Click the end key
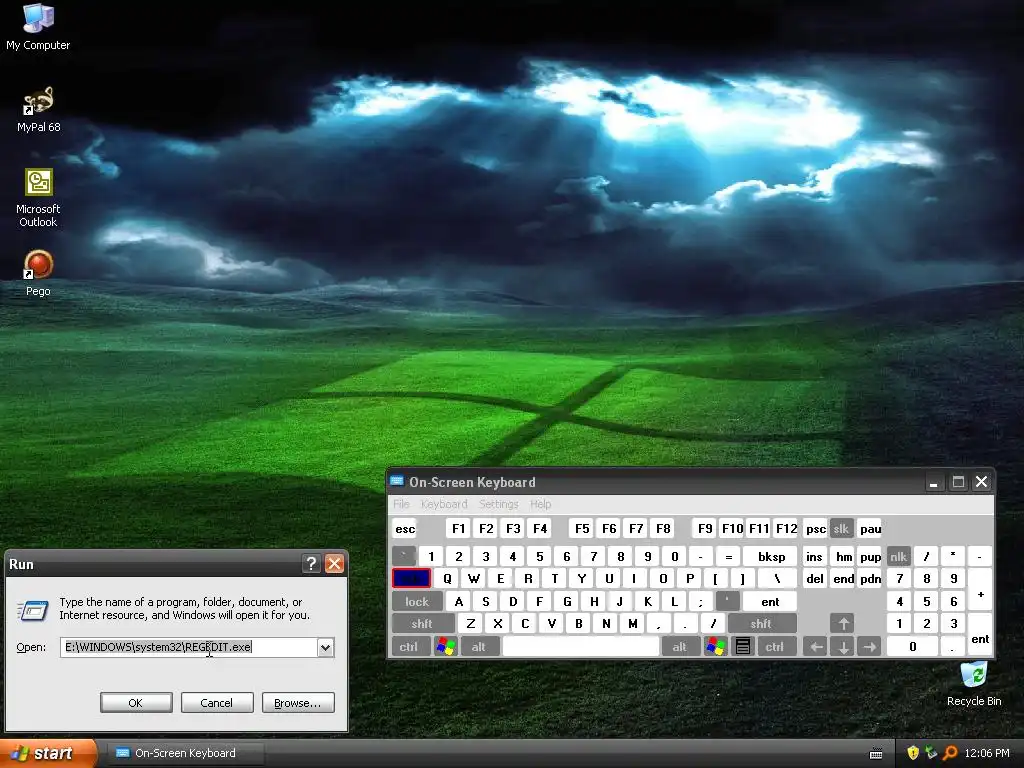Image resolution: width=1024 pixels, height=768 pixels. [844, 579]
